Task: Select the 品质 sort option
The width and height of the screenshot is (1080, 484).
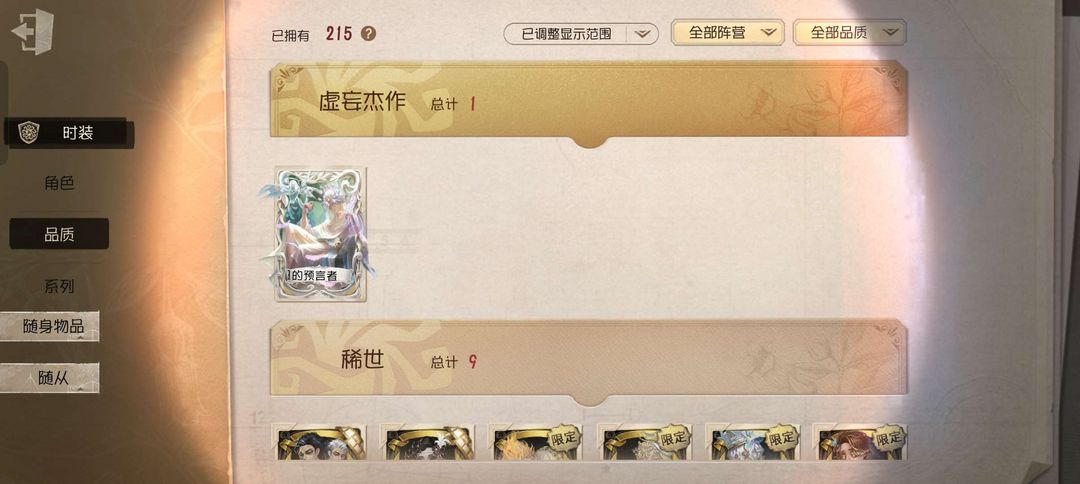Action: pyautogui.click(x=59, y=234)
